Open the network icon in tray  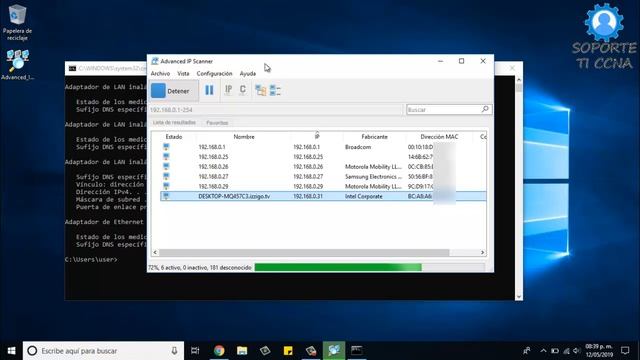coord(566,351)
